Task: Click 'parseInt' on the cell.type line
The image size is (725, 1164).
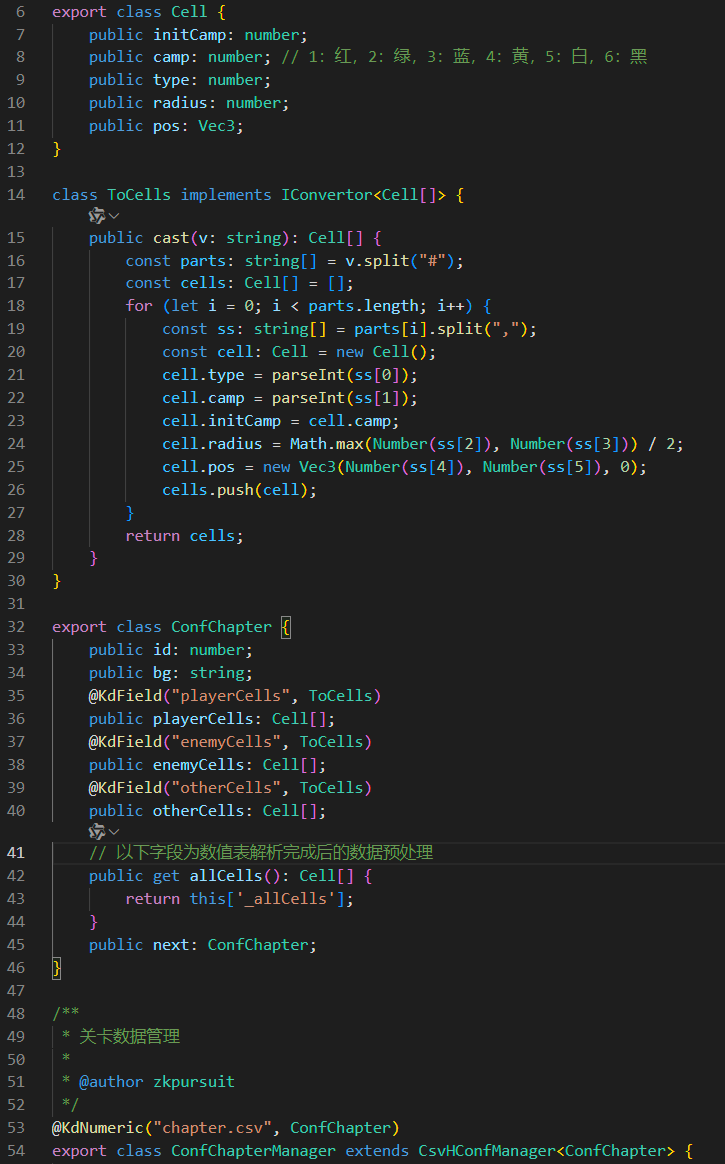Action: point(308,376)
